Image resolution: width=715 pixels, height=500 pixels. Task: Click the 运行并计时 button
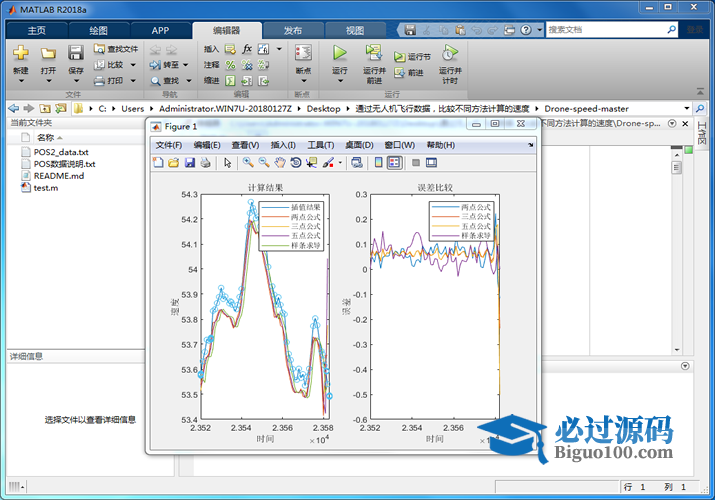pos(450,62)
